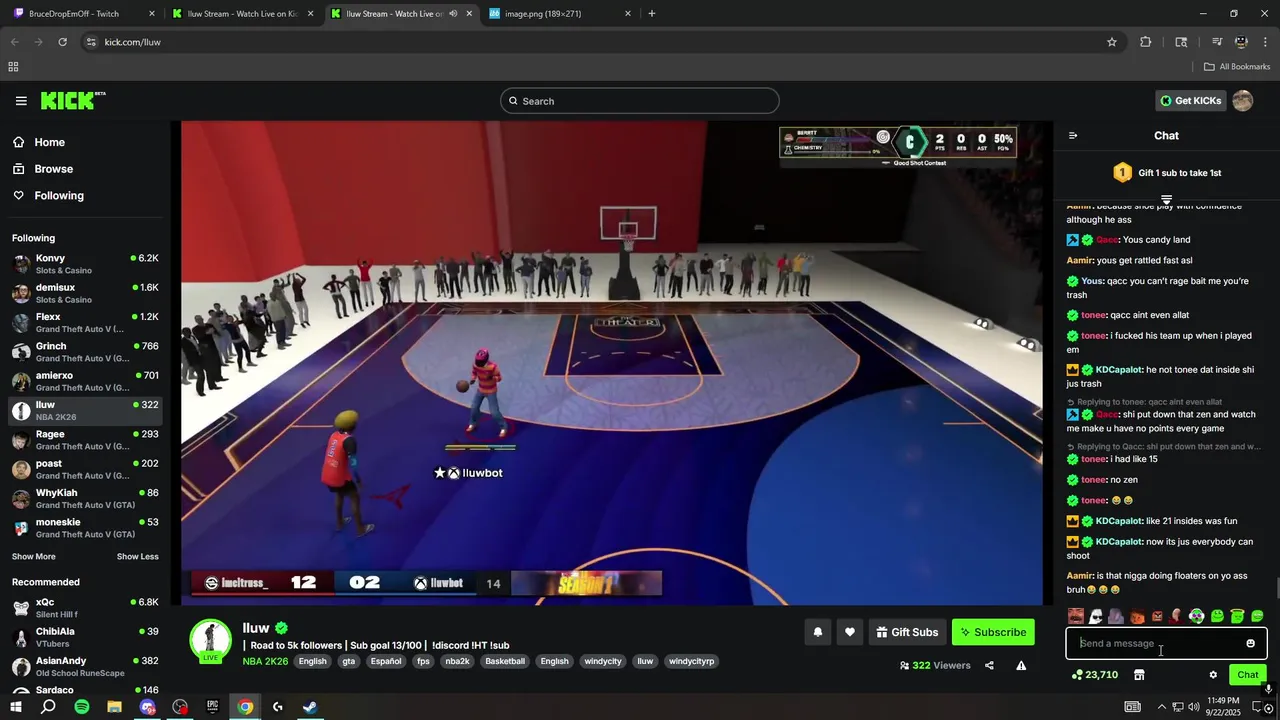Click the share stream icon
The width and height of the screenshot is (1280, 720).
pyautogui.click(x=989, y=666)
